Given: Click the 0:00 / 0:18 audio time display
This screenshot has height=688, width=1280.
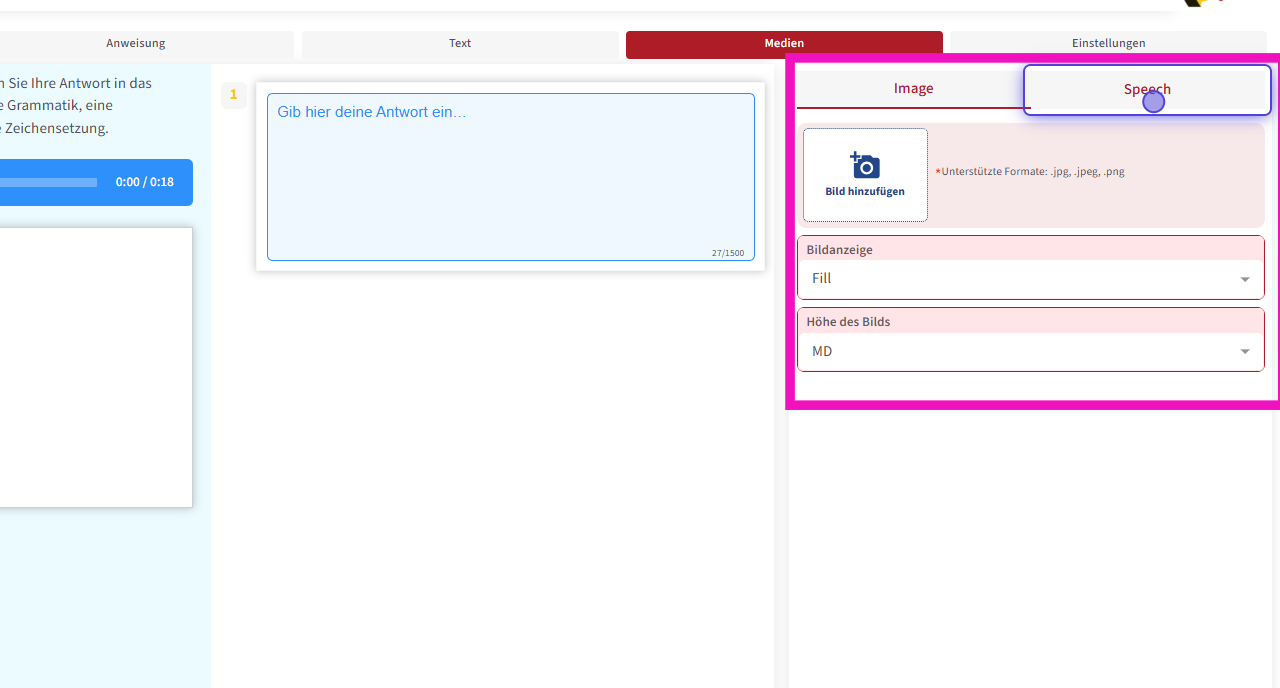Looking at the screenshot, I should [x=145, y=183].
